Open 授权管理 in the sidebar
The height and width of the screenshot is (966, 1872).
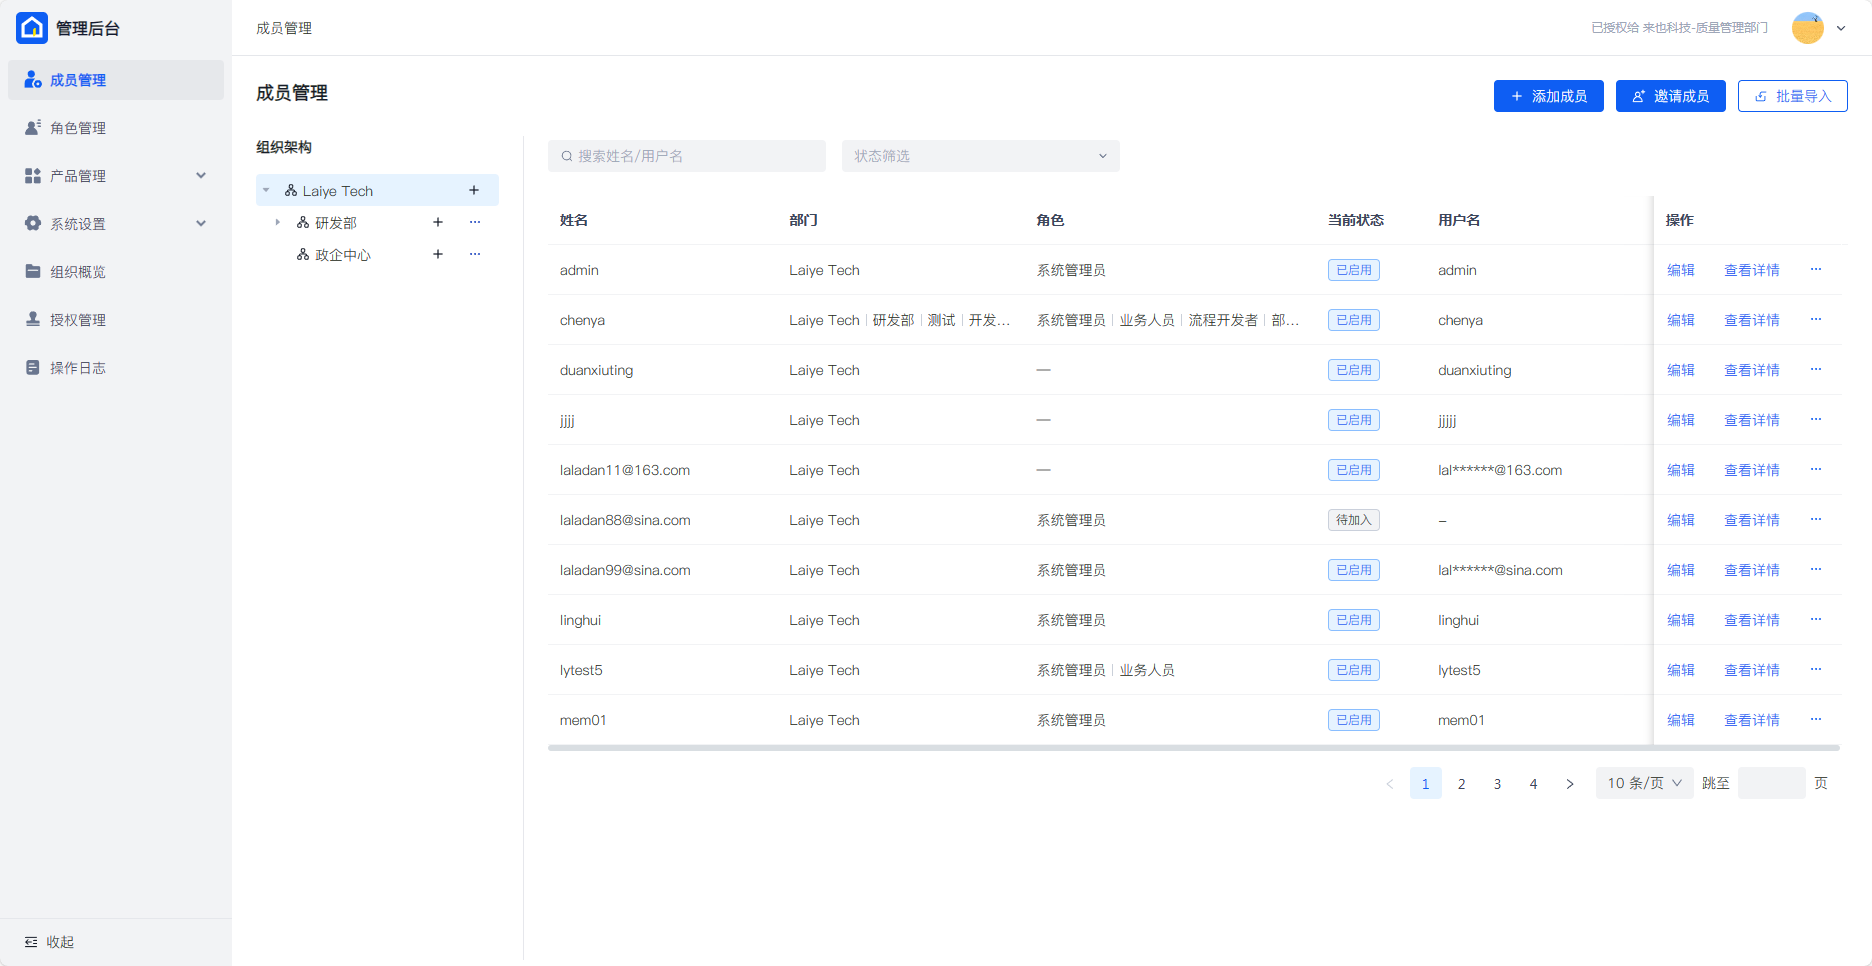tap(116, 320)
